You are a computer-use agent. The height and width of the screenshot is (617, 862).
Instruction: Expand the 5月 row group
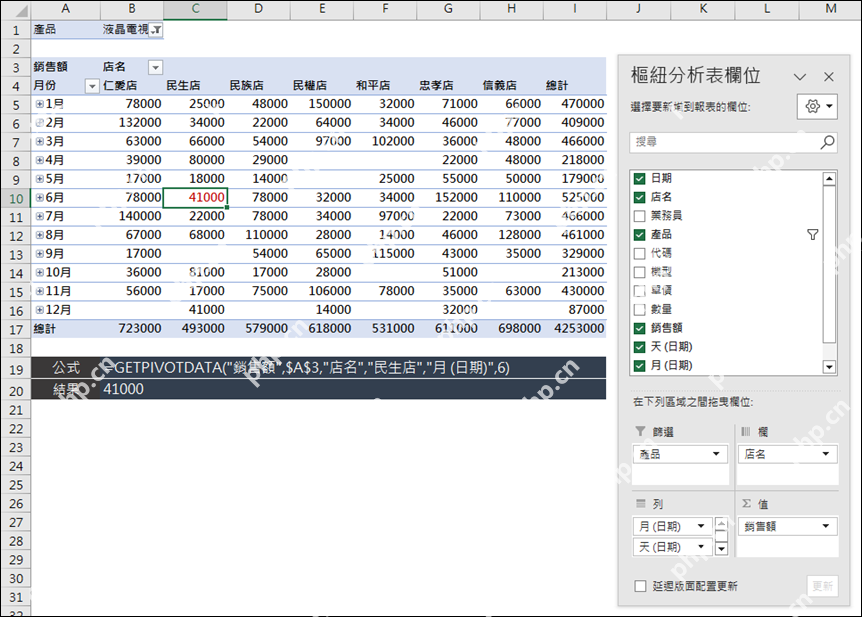[39, 179]
